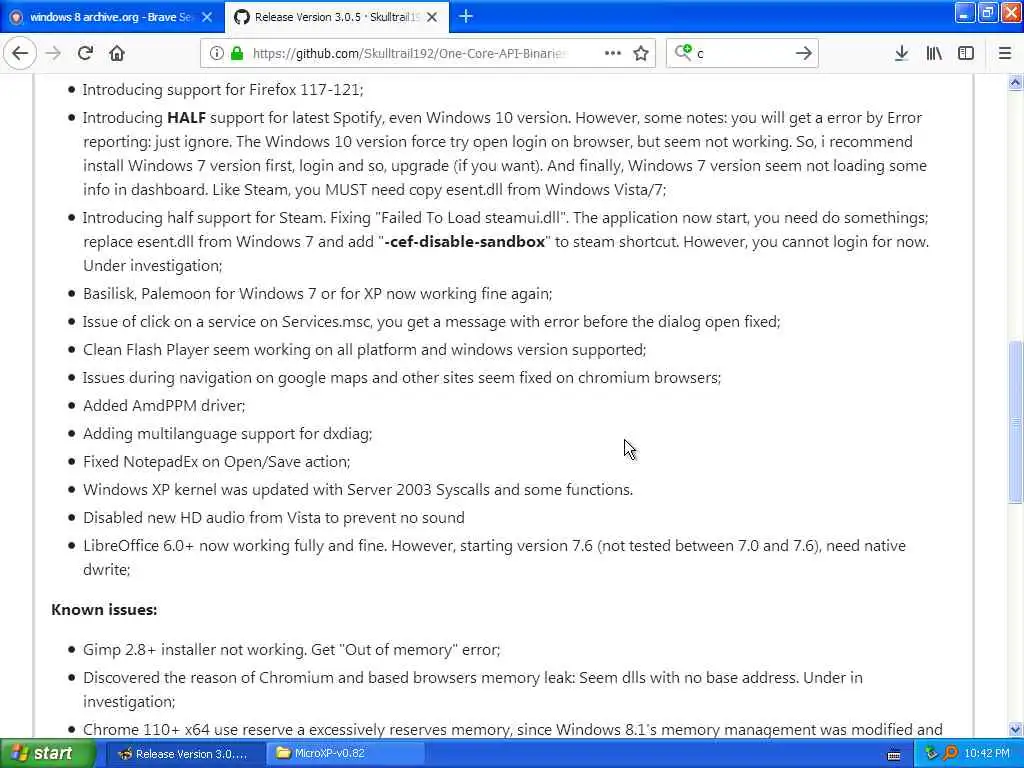Click 'Issues during navigation on google maps' line
1024x768 pixels.
point(402,378)
